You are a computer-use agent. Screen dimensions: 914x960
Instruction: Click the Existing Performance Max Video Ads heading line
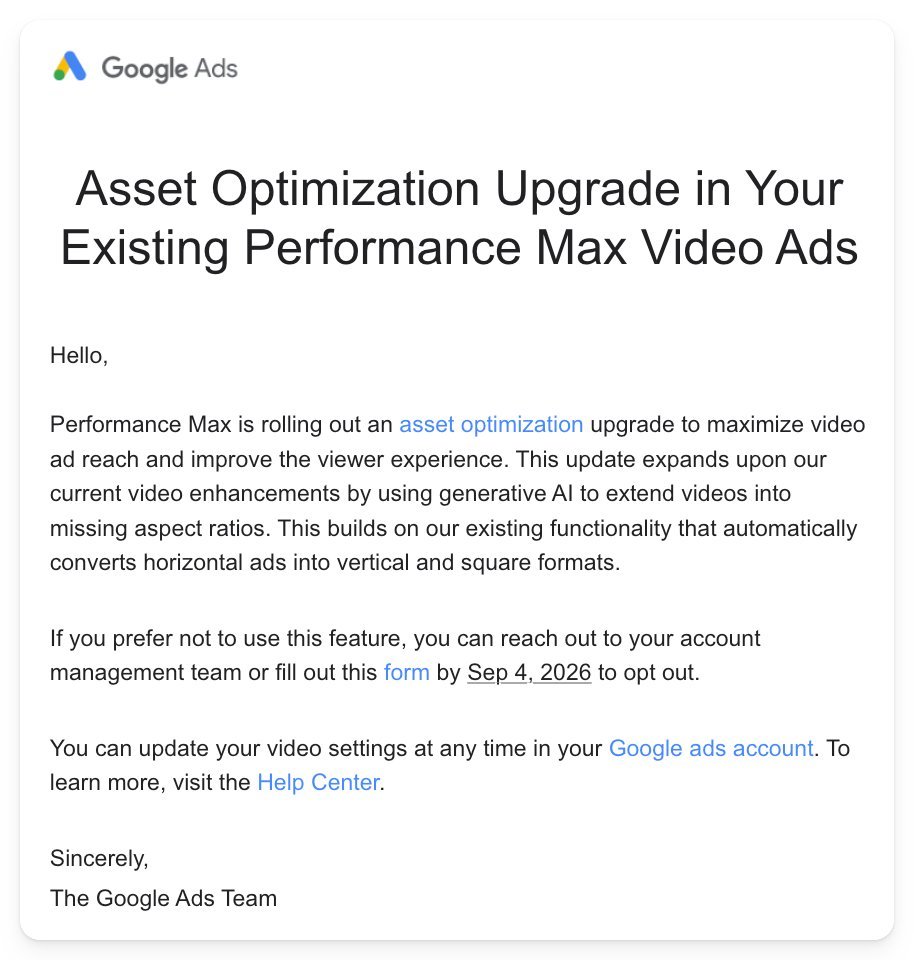pos(459,247)
